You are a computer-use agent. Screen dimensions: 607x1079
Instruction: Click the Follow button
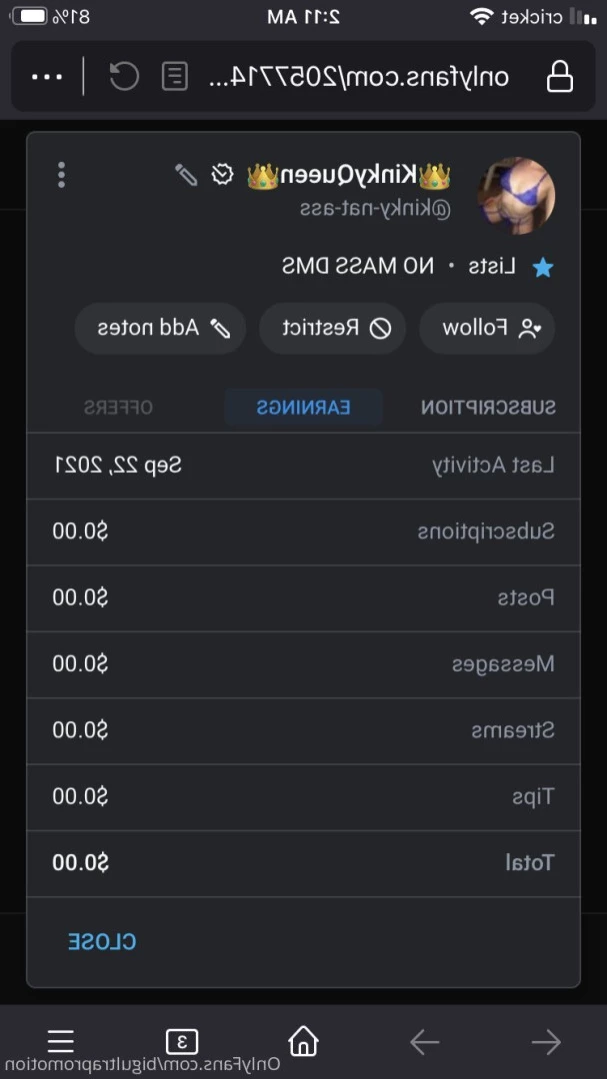(487, 328)
